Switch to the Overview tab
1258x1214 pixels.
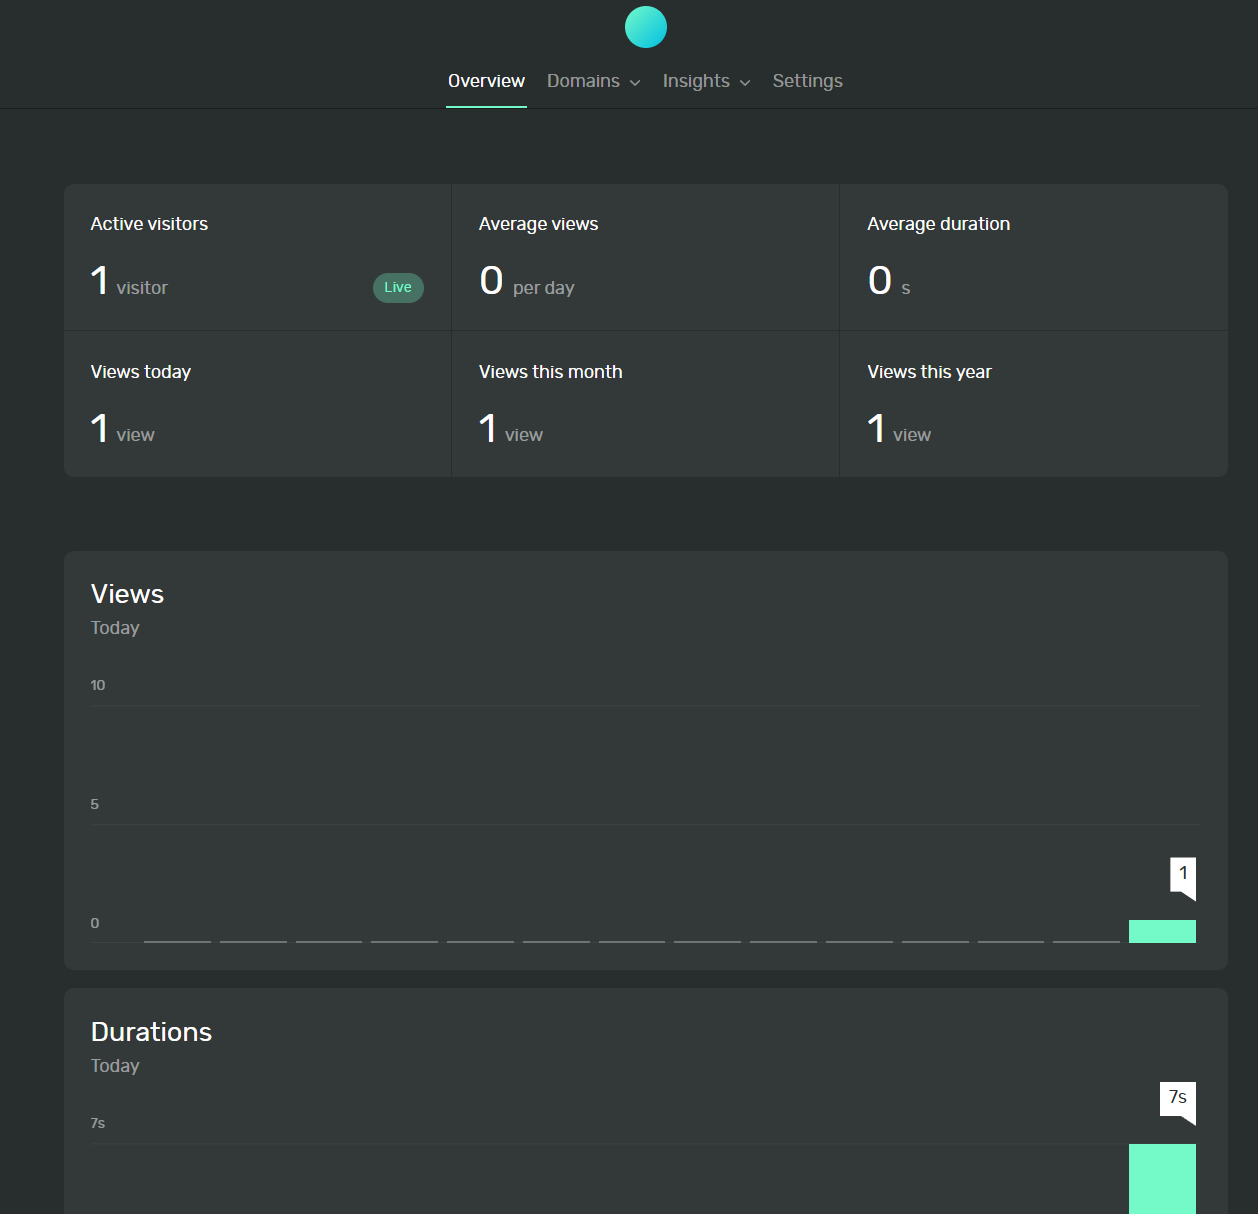486,81
